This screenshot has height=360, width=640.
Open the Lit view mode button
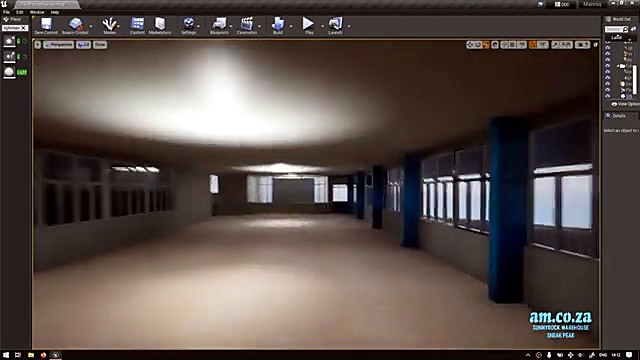[84, 45]
